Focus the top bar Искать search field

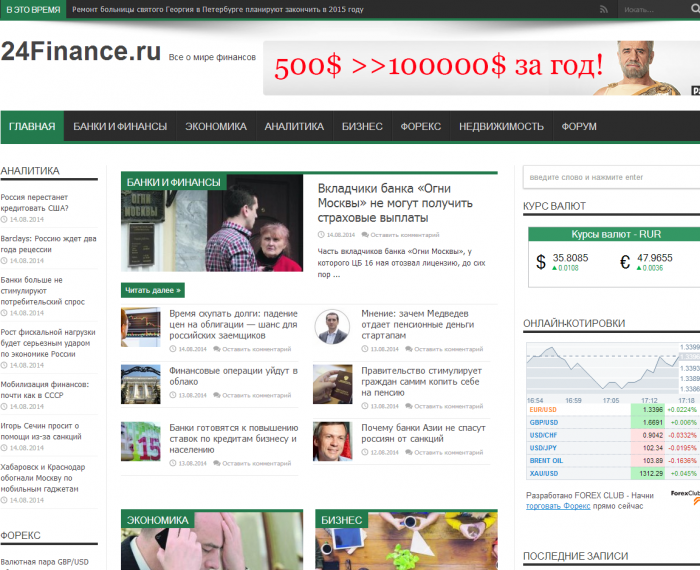(x=652, y=9)
